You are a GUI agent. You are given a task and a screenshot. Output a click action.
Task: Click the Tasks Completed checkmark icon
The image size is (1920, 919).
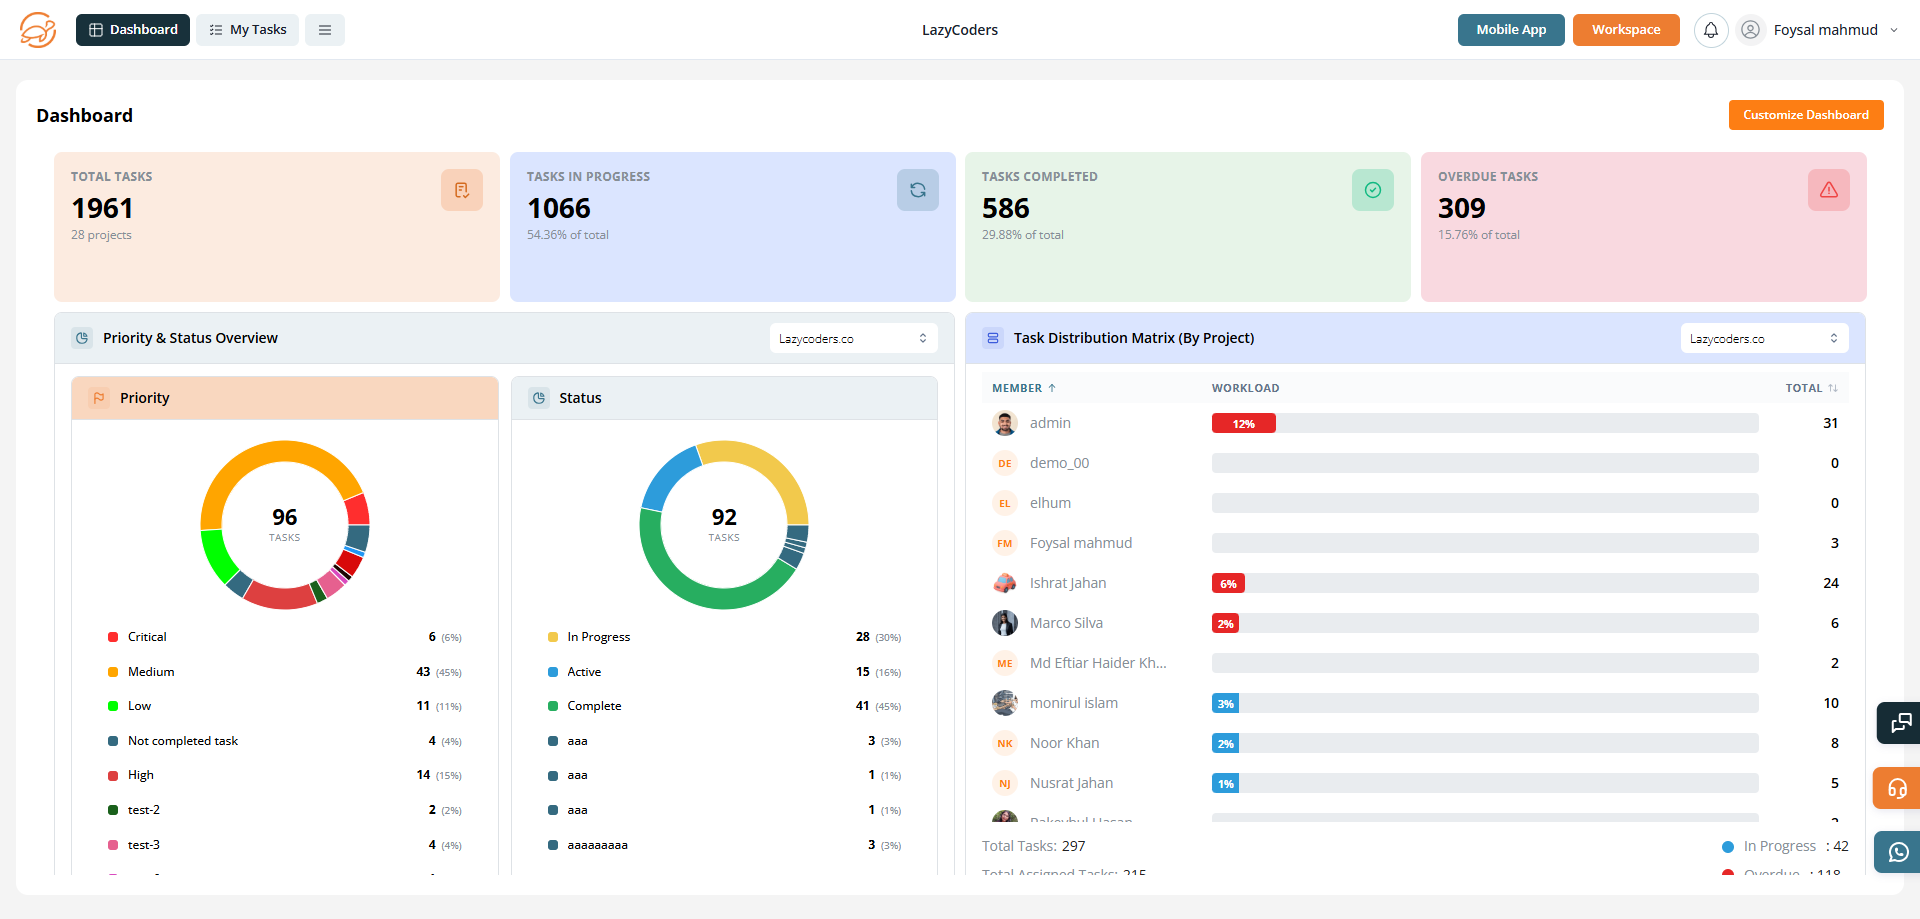coord(1372,190)
